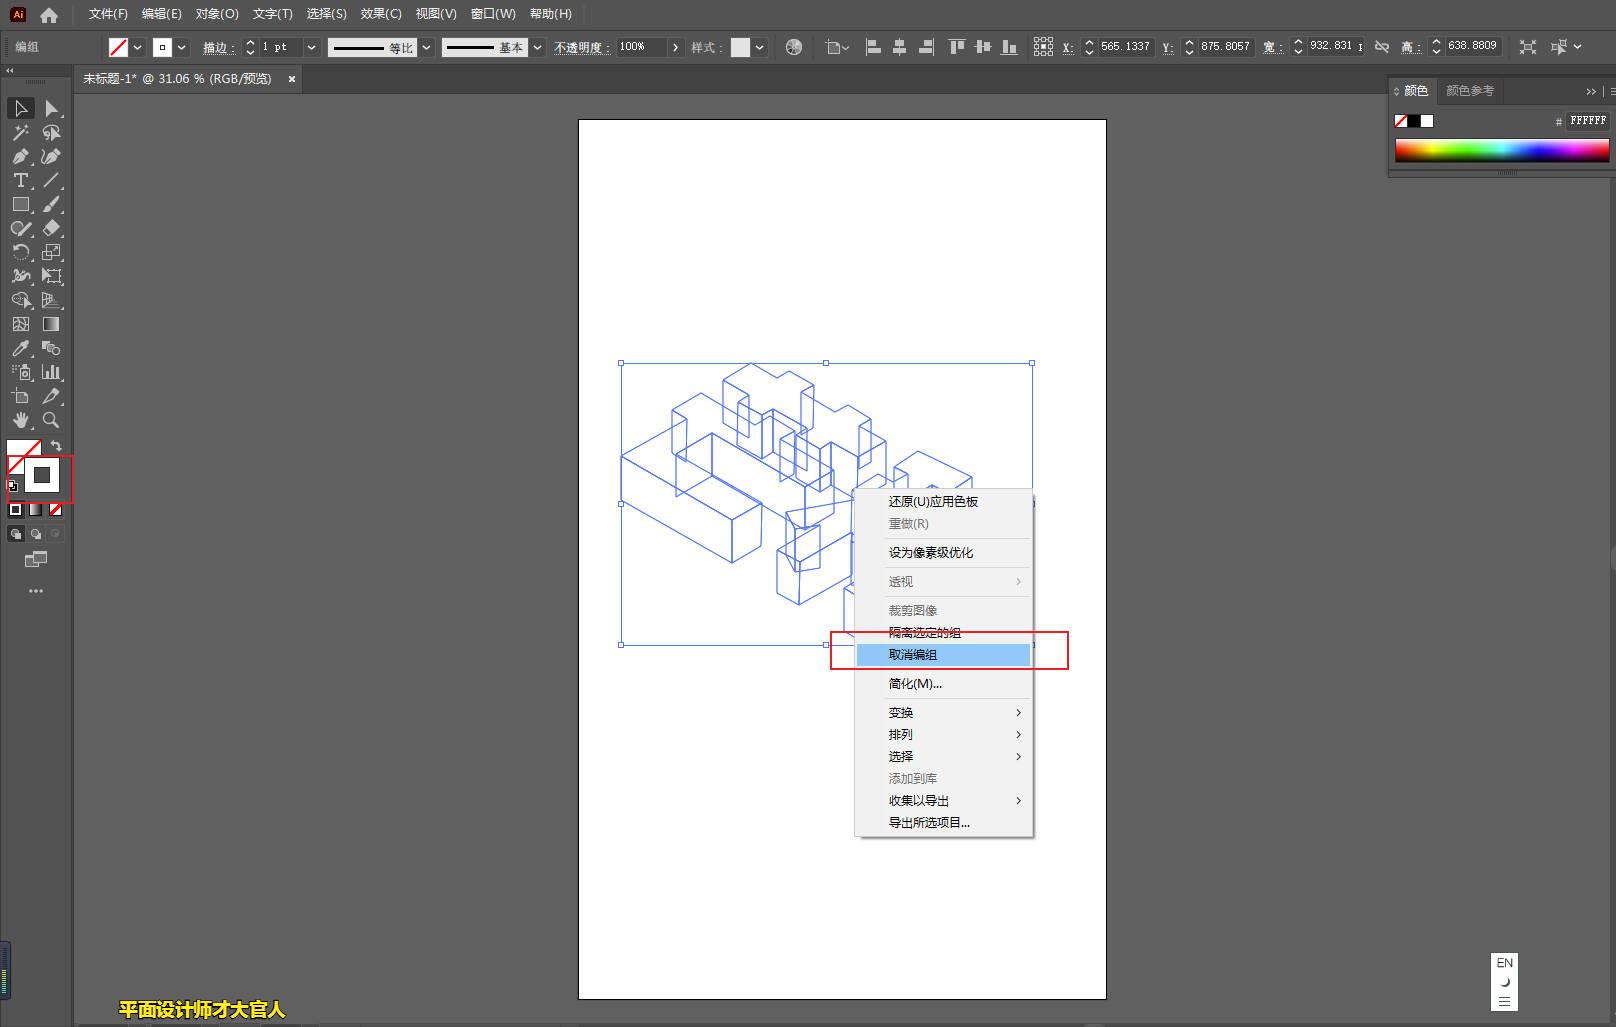Select the Eyedropper tool
Viewport: 1616px width, 1027px height.
click(x=20, y=348)
